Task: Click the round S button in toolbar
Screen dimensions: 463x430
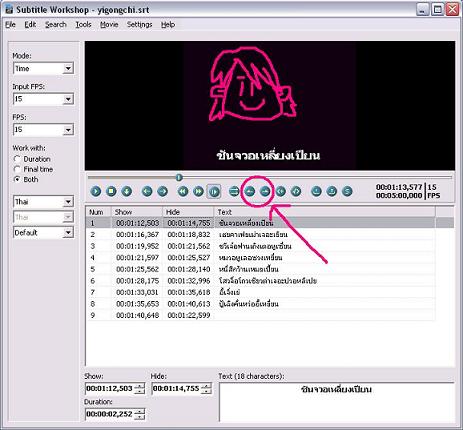Action: point(347,191)
